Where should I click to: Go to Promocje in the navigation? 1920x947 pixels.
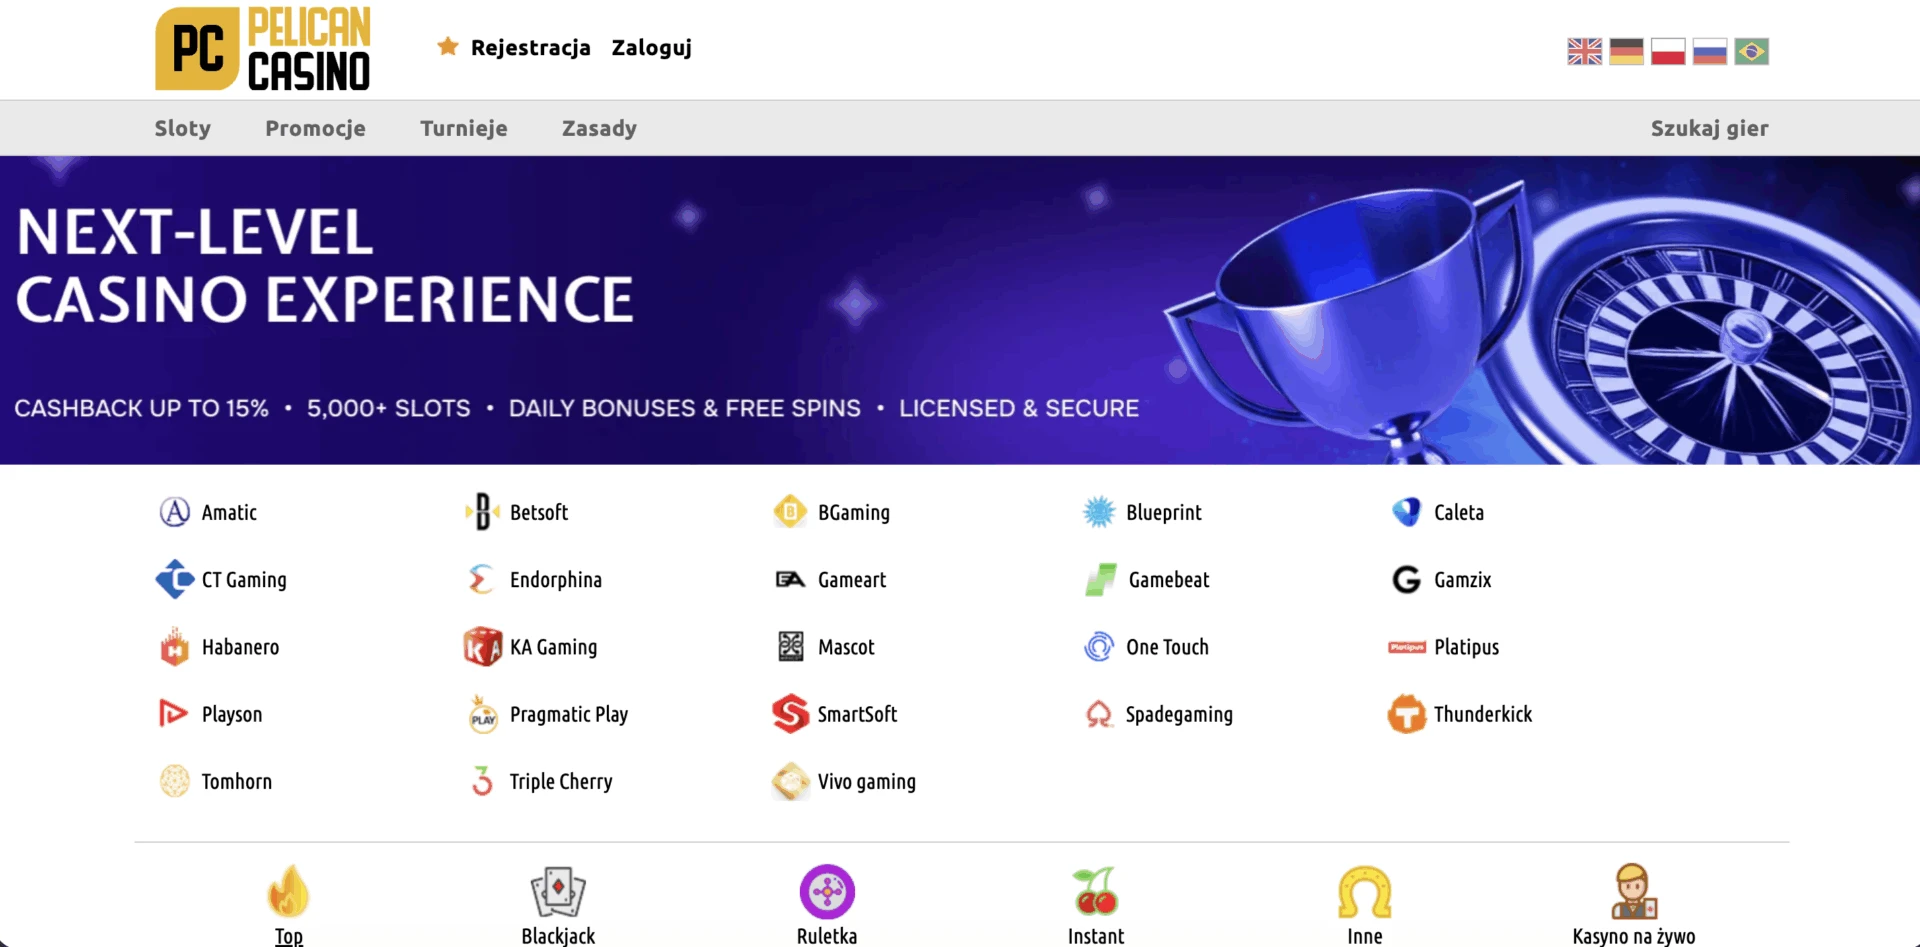point(315,129)
